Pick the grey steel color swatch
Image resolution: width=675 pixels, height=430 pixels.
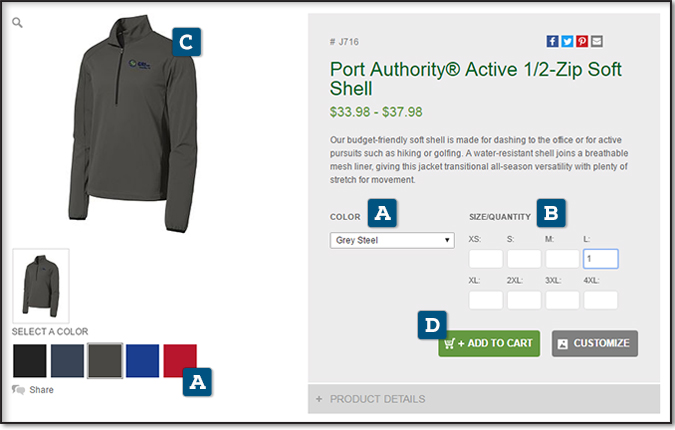(x=105, y=361)
